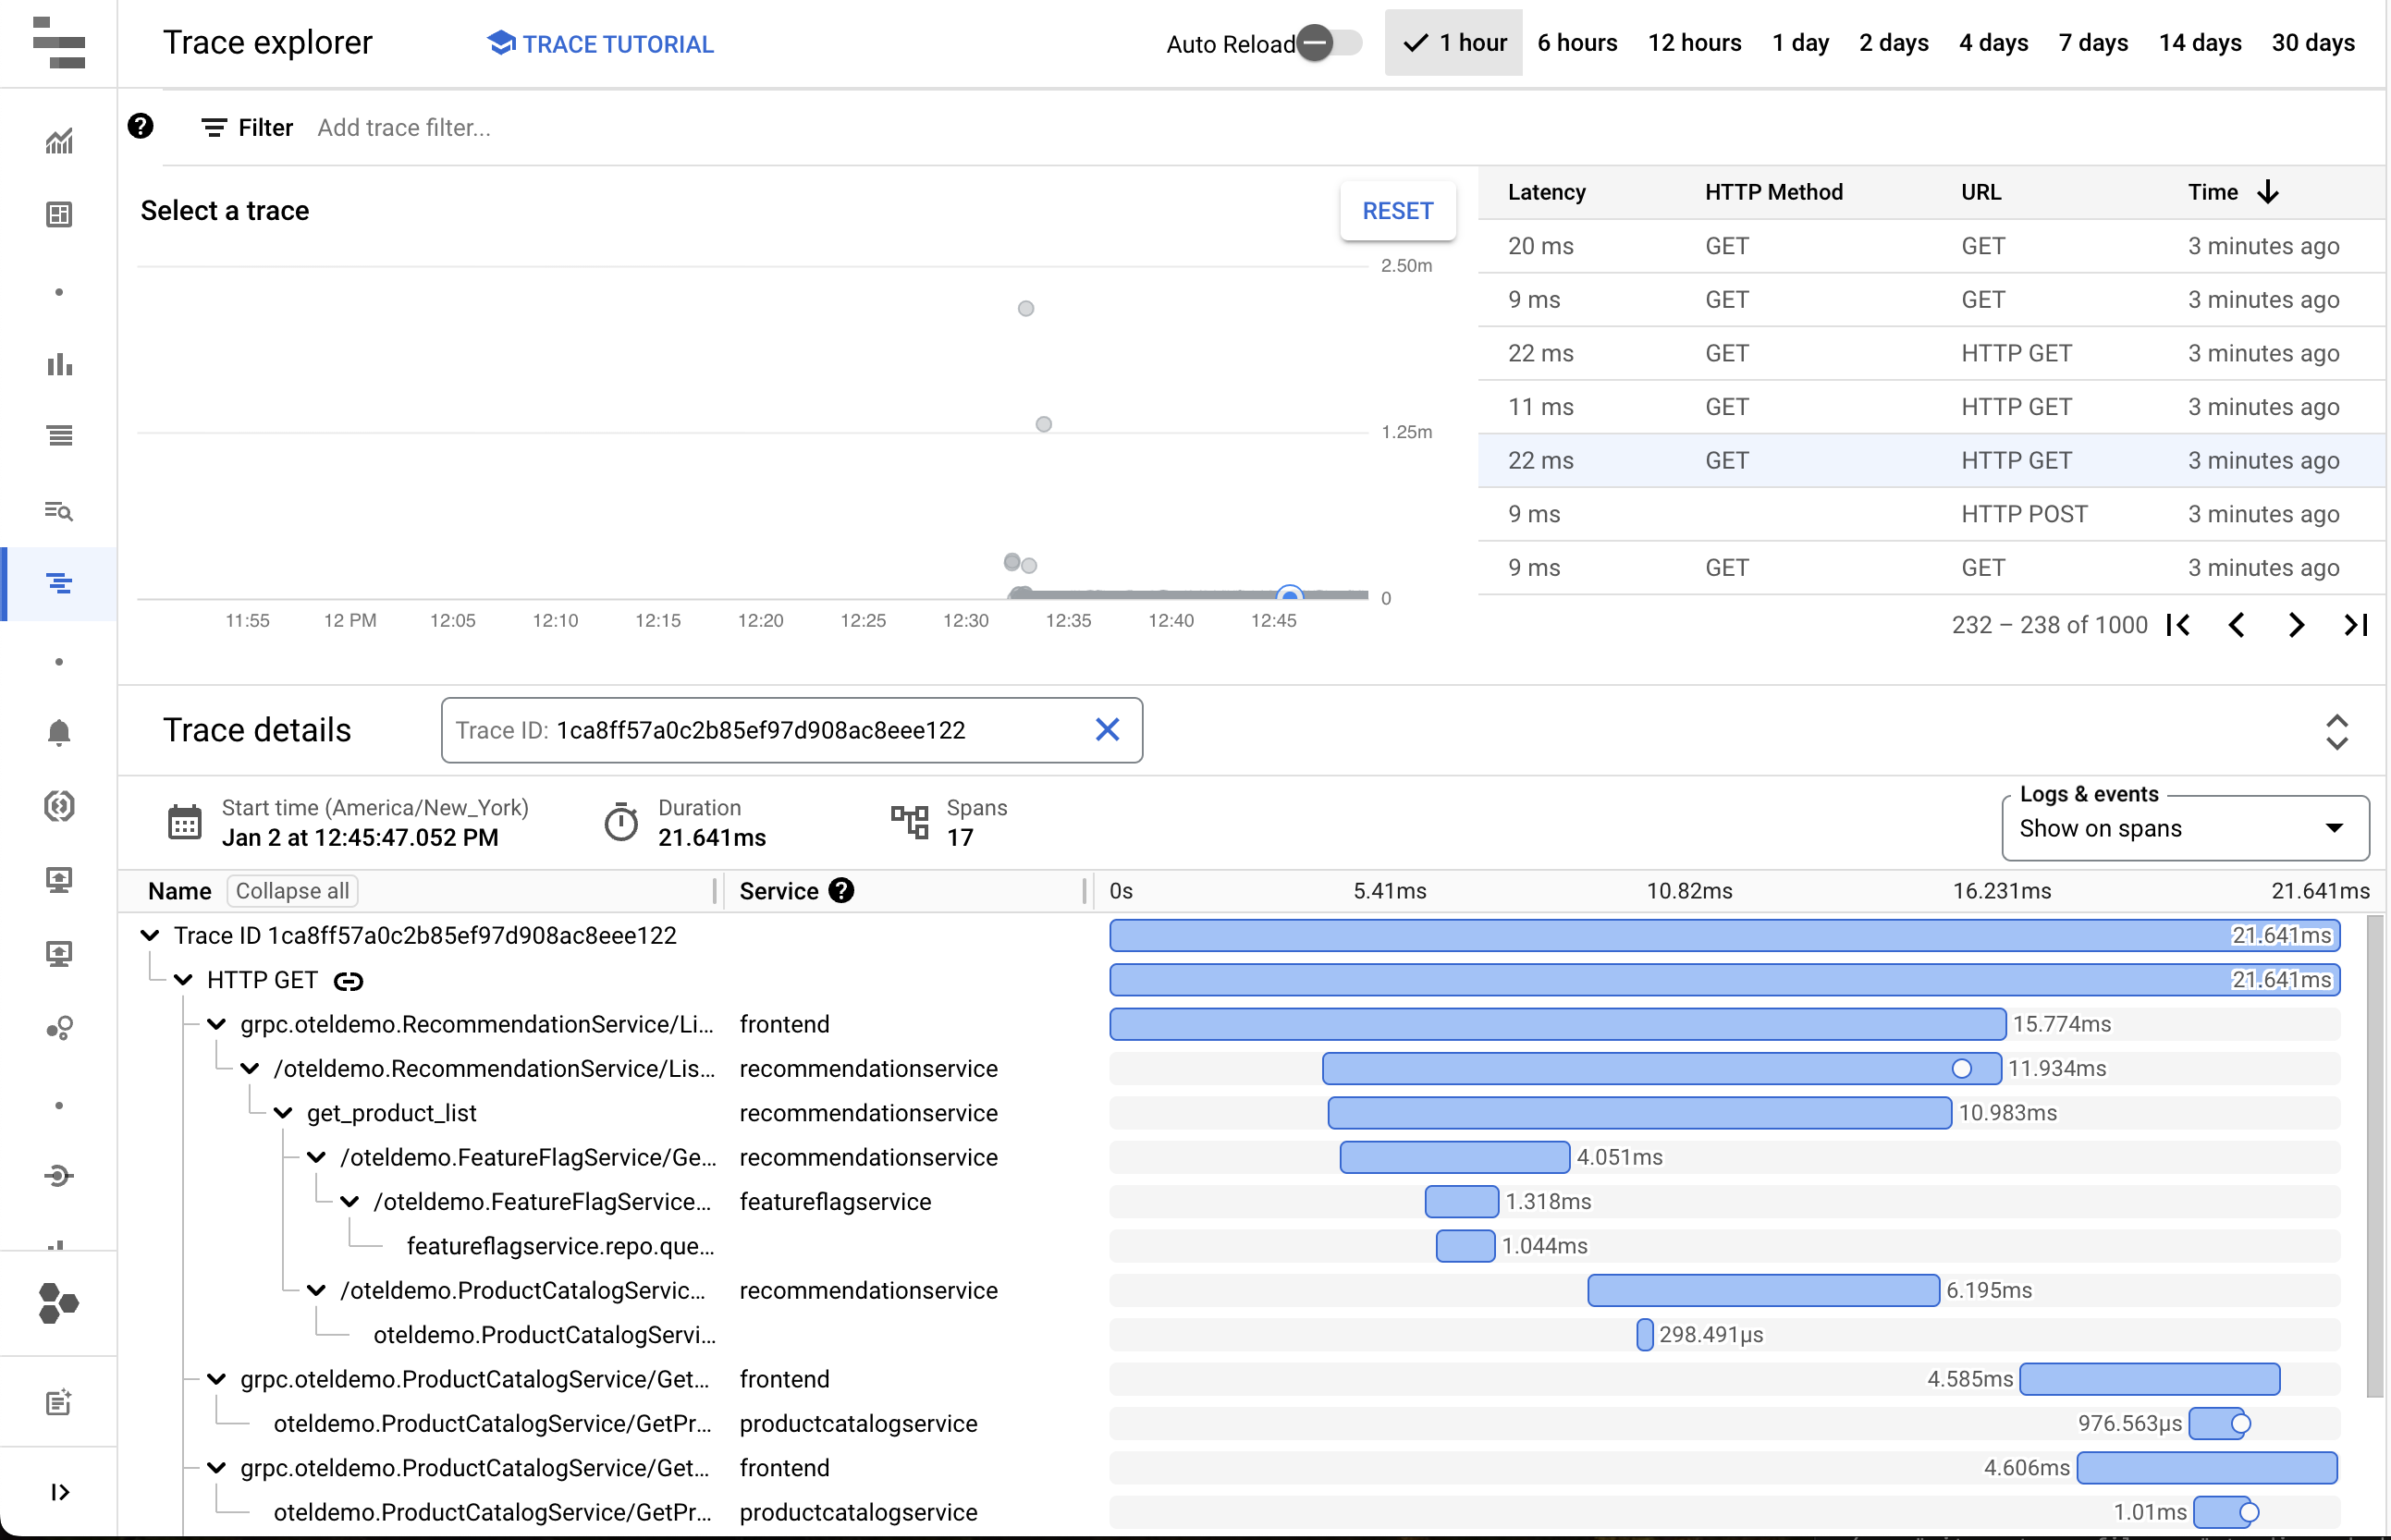The height and width of the screenshot is (1540, 2391).
Task: Select the 20 ms GET trace row
Action: pyautogui.click(x=1931, y=246)
